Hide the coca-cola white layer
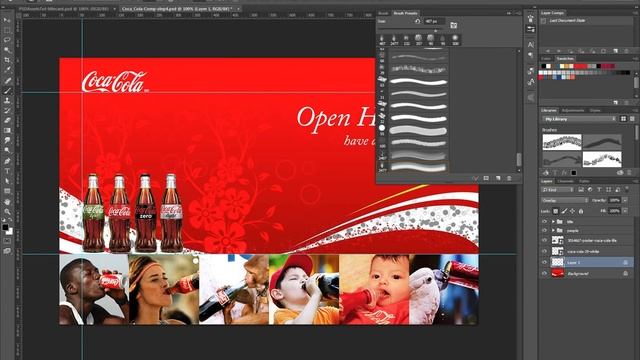This screenshot has height=360, width=640. [x=544, y=251]
